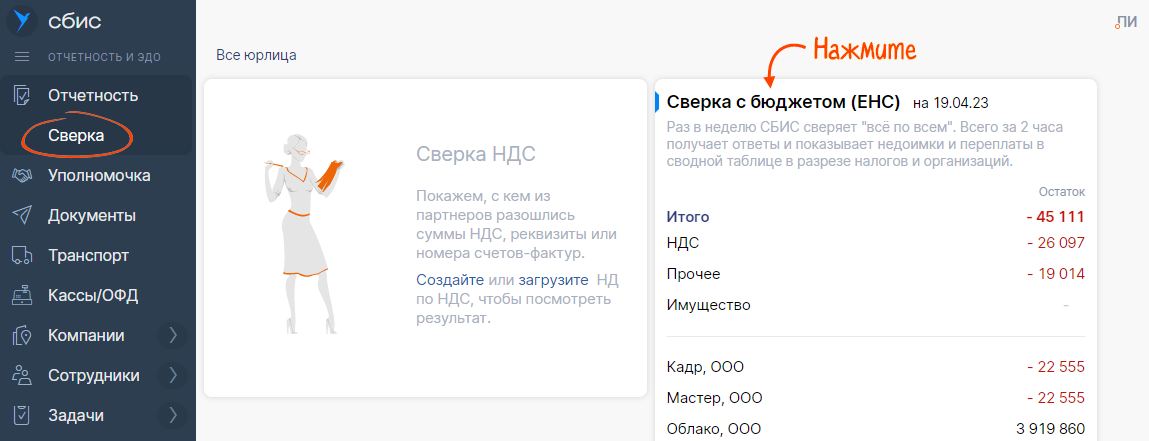Image resolution: width=1149 pixels, height=441 pixels.
Task: Click the Остаток column header
Action: coord(1062,192)
